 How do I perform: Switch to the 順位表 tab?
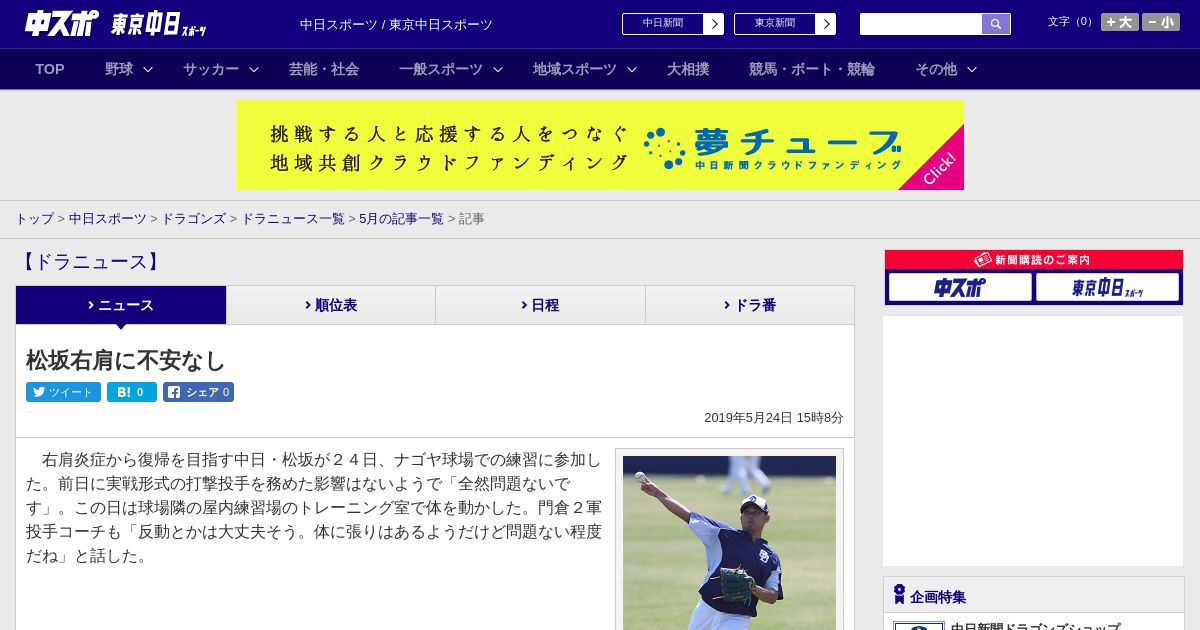pyautogui.click(x=331, y=305)
